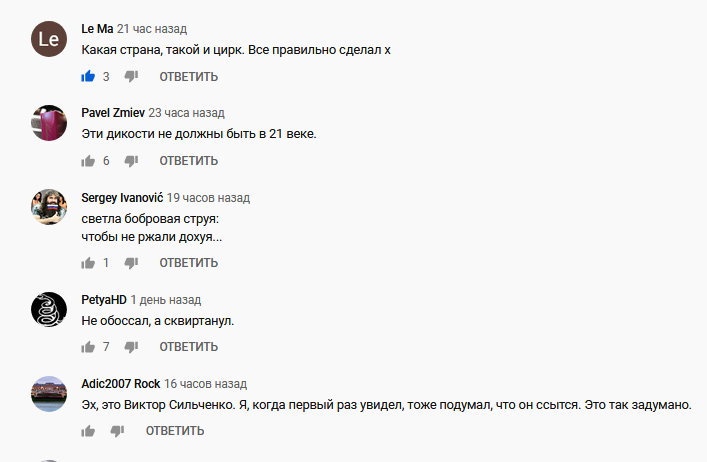Like Sergey Ivanović's comment

pos(88,262)
